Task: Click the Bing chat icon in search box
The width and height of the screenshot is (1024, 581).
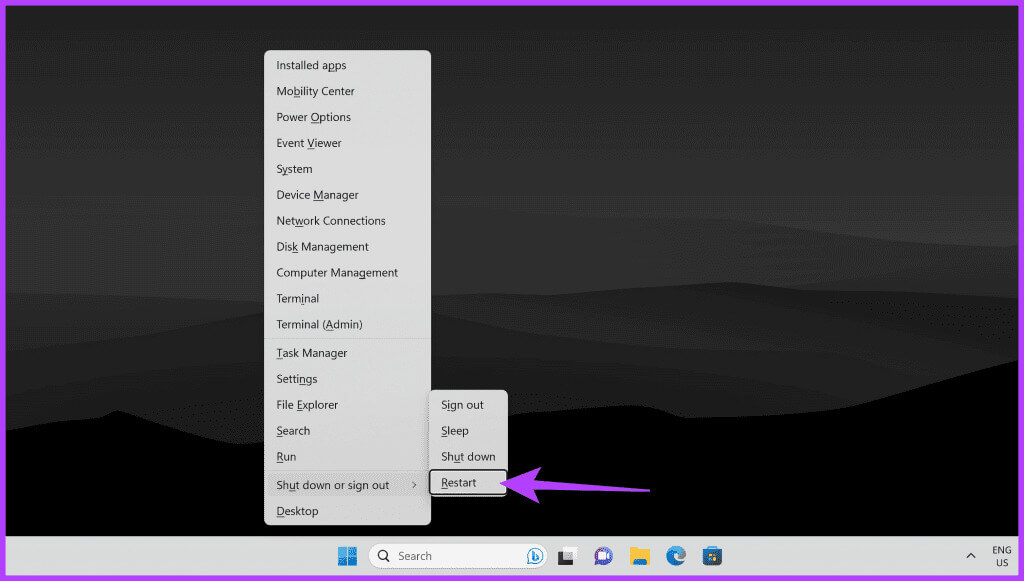Action: pos(535,556)
